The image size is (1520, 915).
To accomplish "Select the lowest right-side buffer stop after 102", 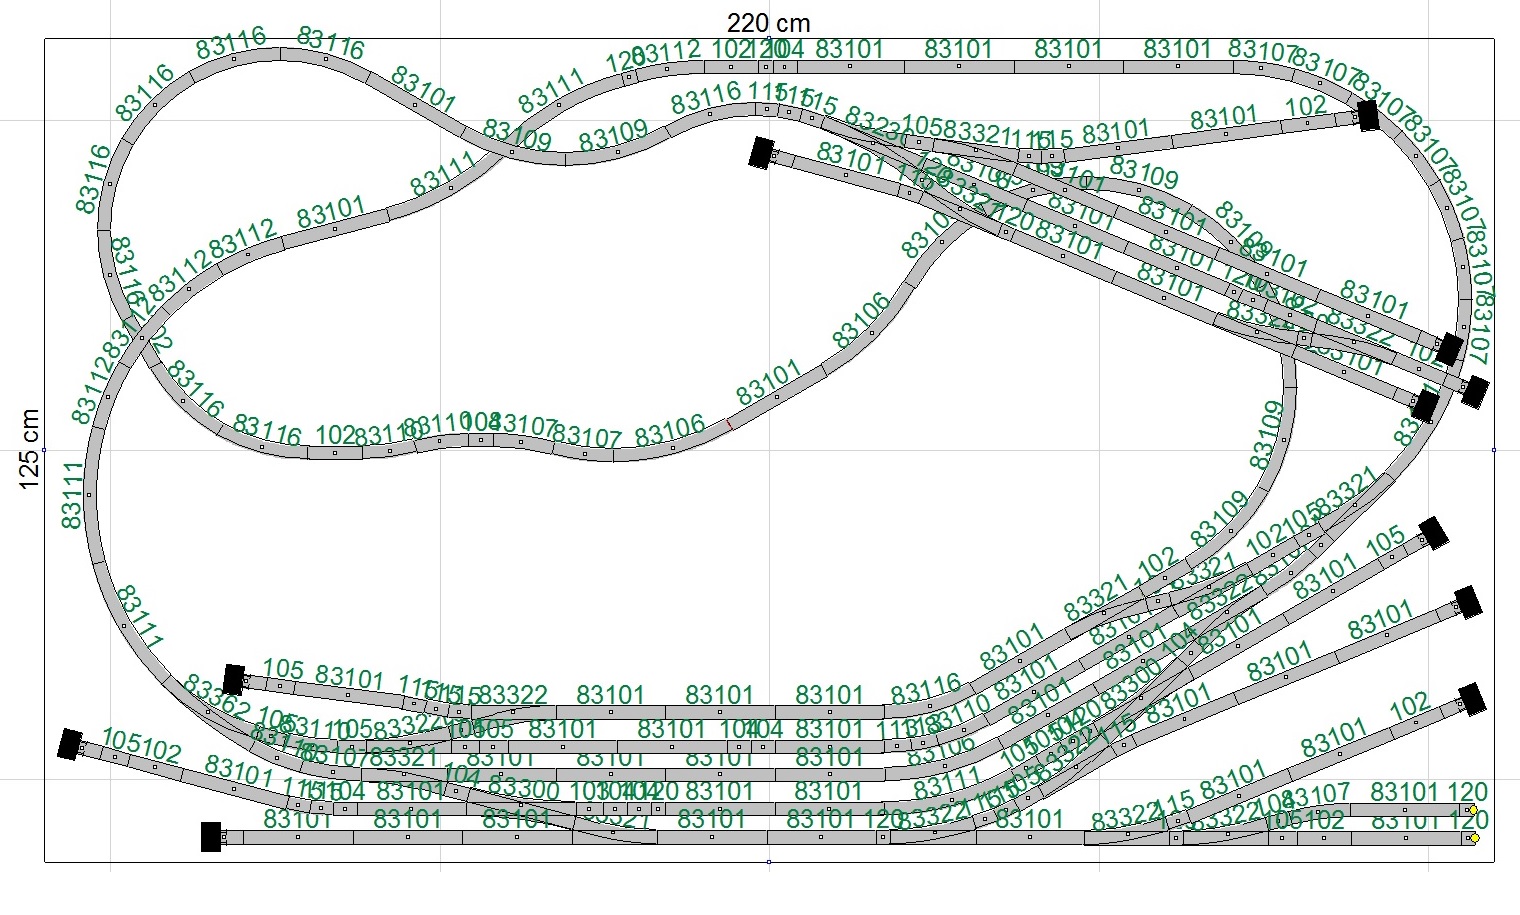I will click(x=1470, y=699).
